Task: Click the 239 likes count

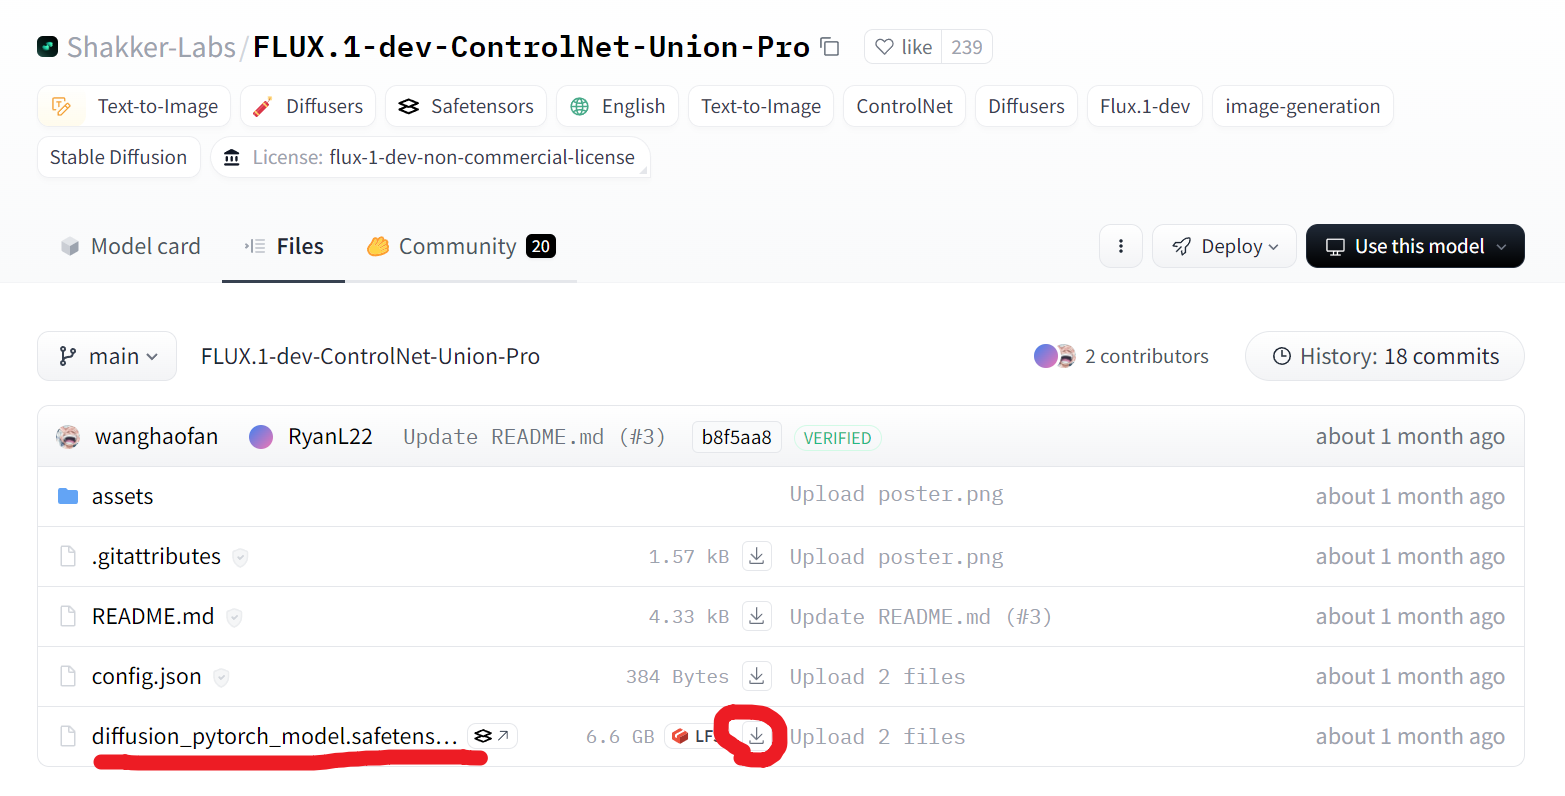Action: [967, 47]
